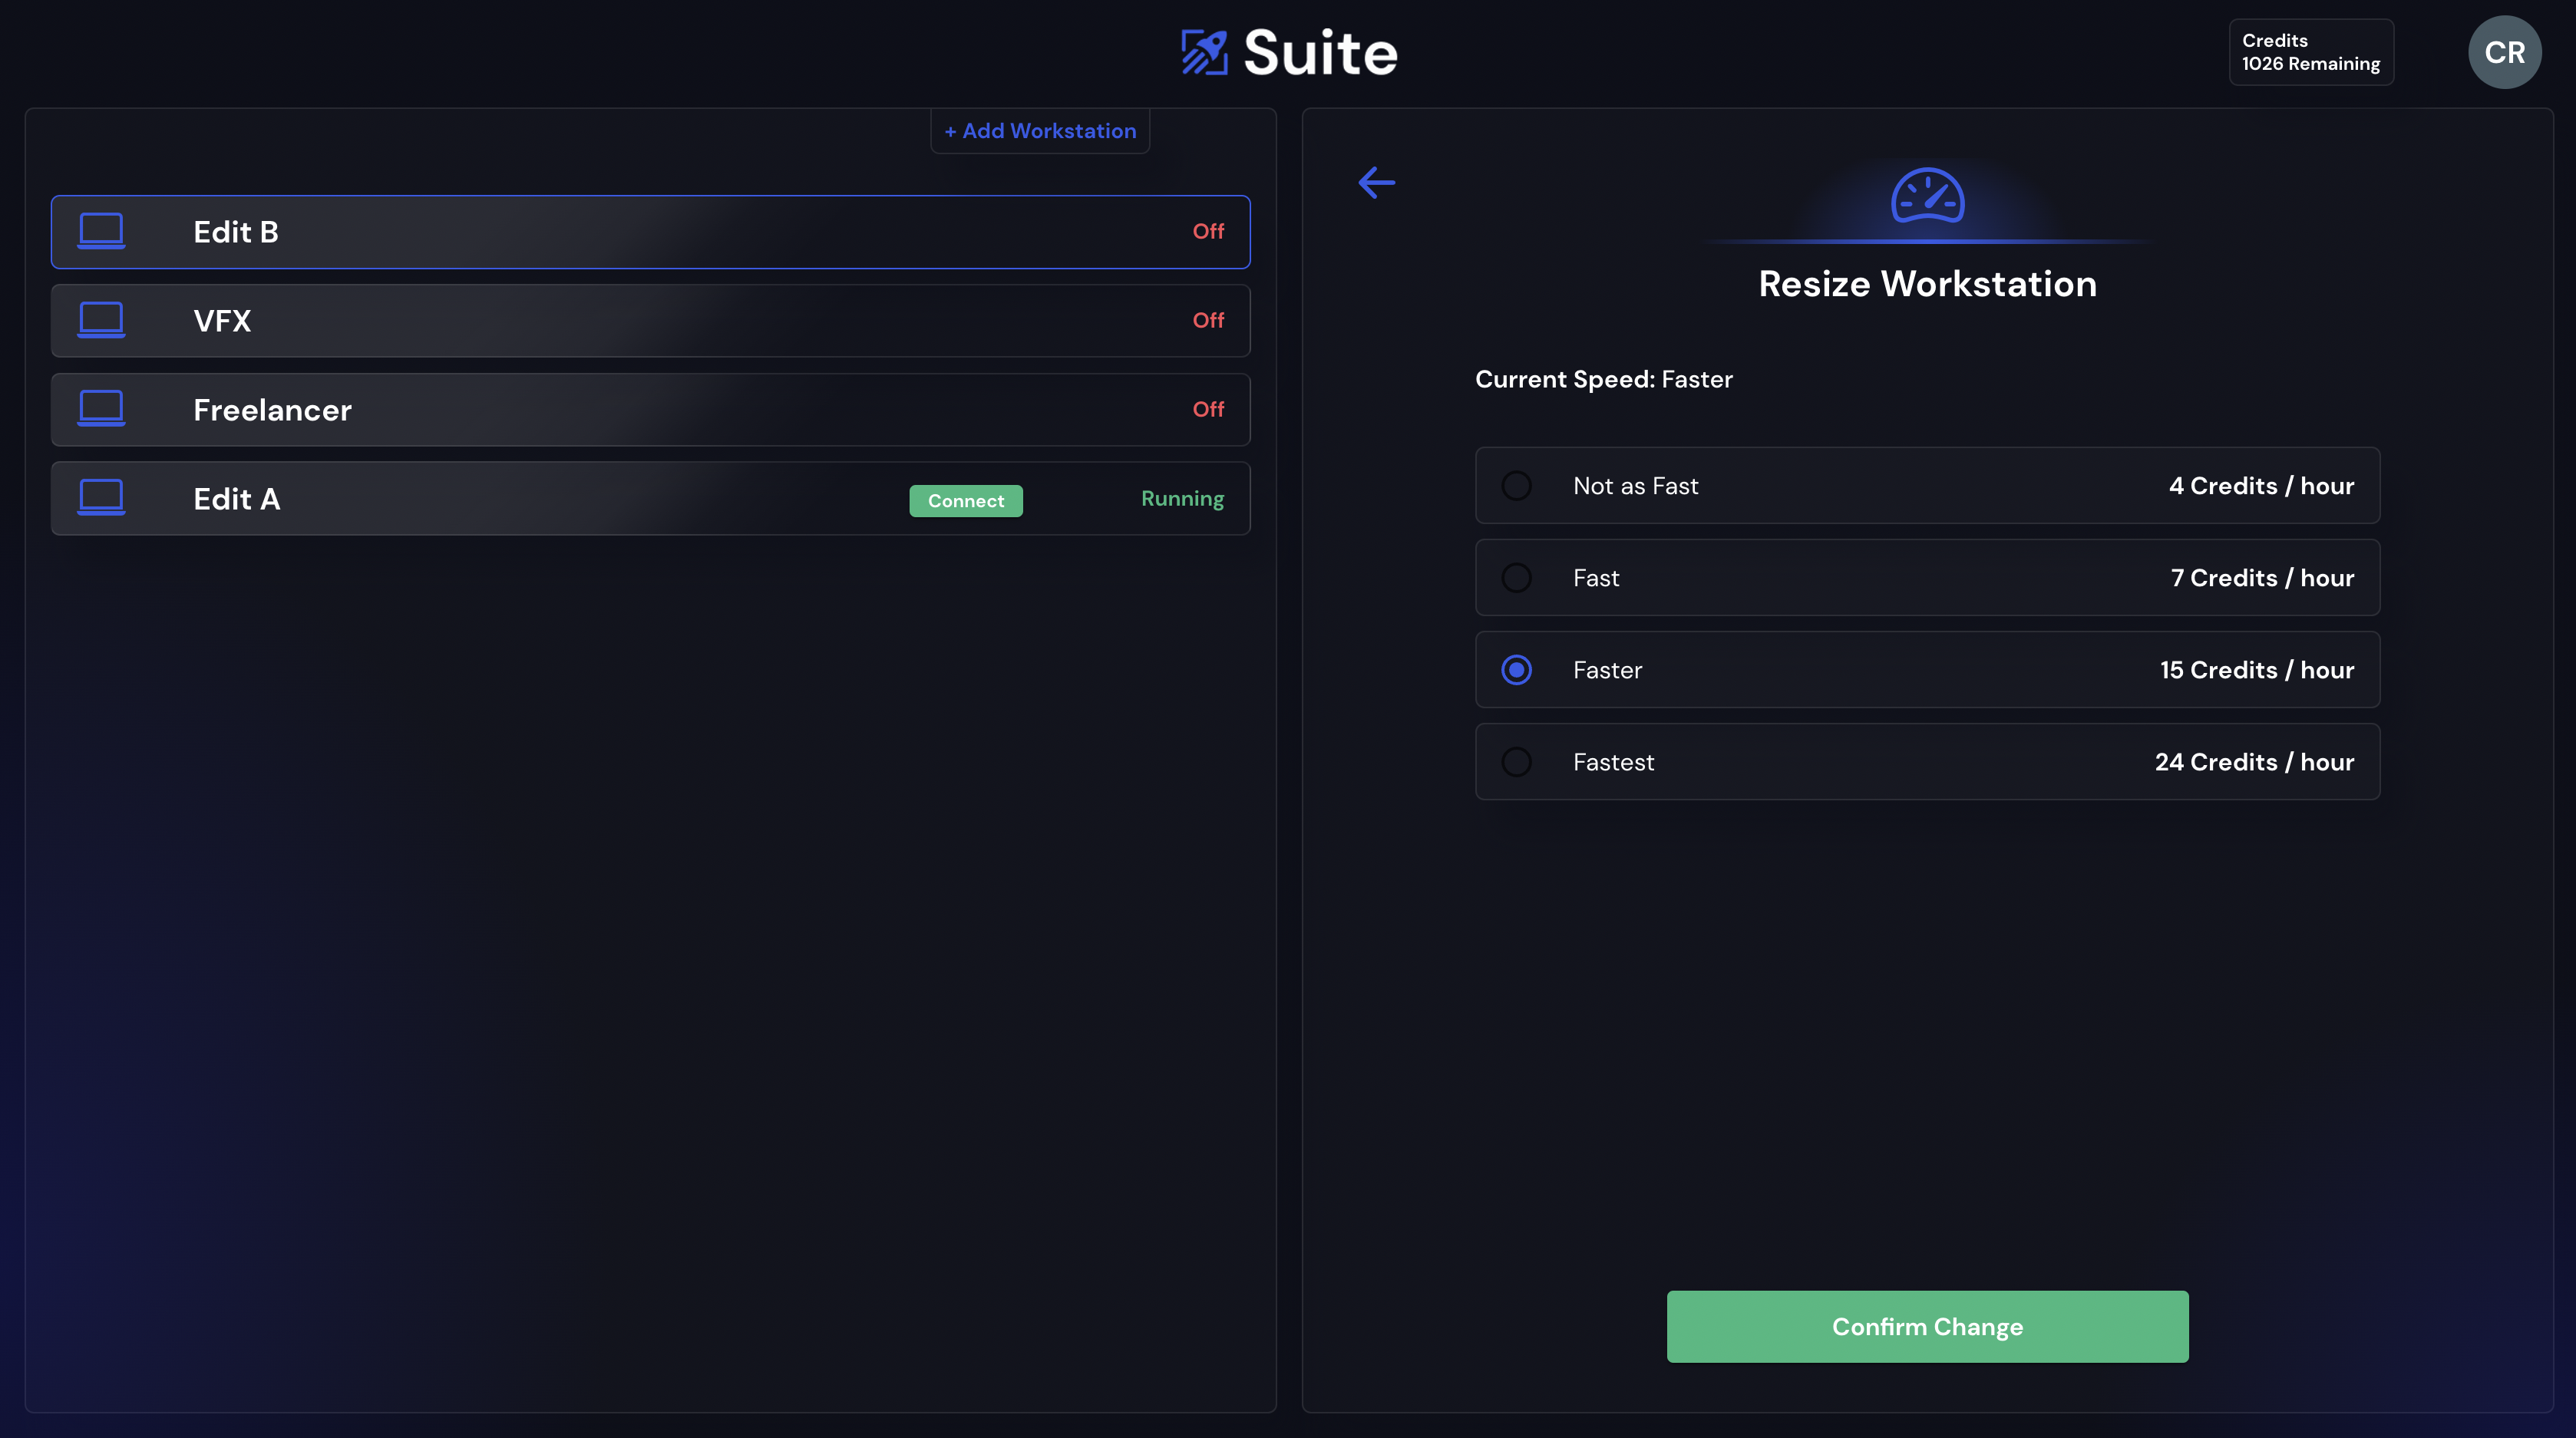The height and width of the screenshot is (1438, 2576).
Task: Connect to the Edit A workstation
Action: [x=965, y=501]
